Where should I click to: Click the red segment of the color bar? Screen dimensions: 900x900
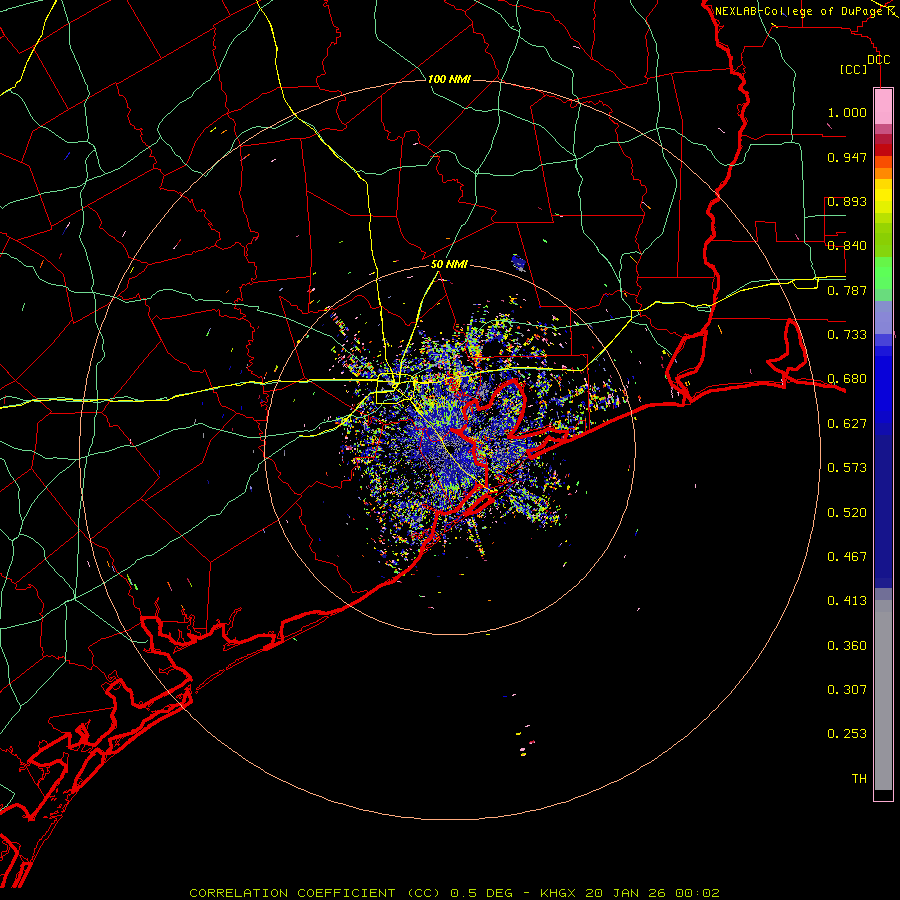[883, 149]
